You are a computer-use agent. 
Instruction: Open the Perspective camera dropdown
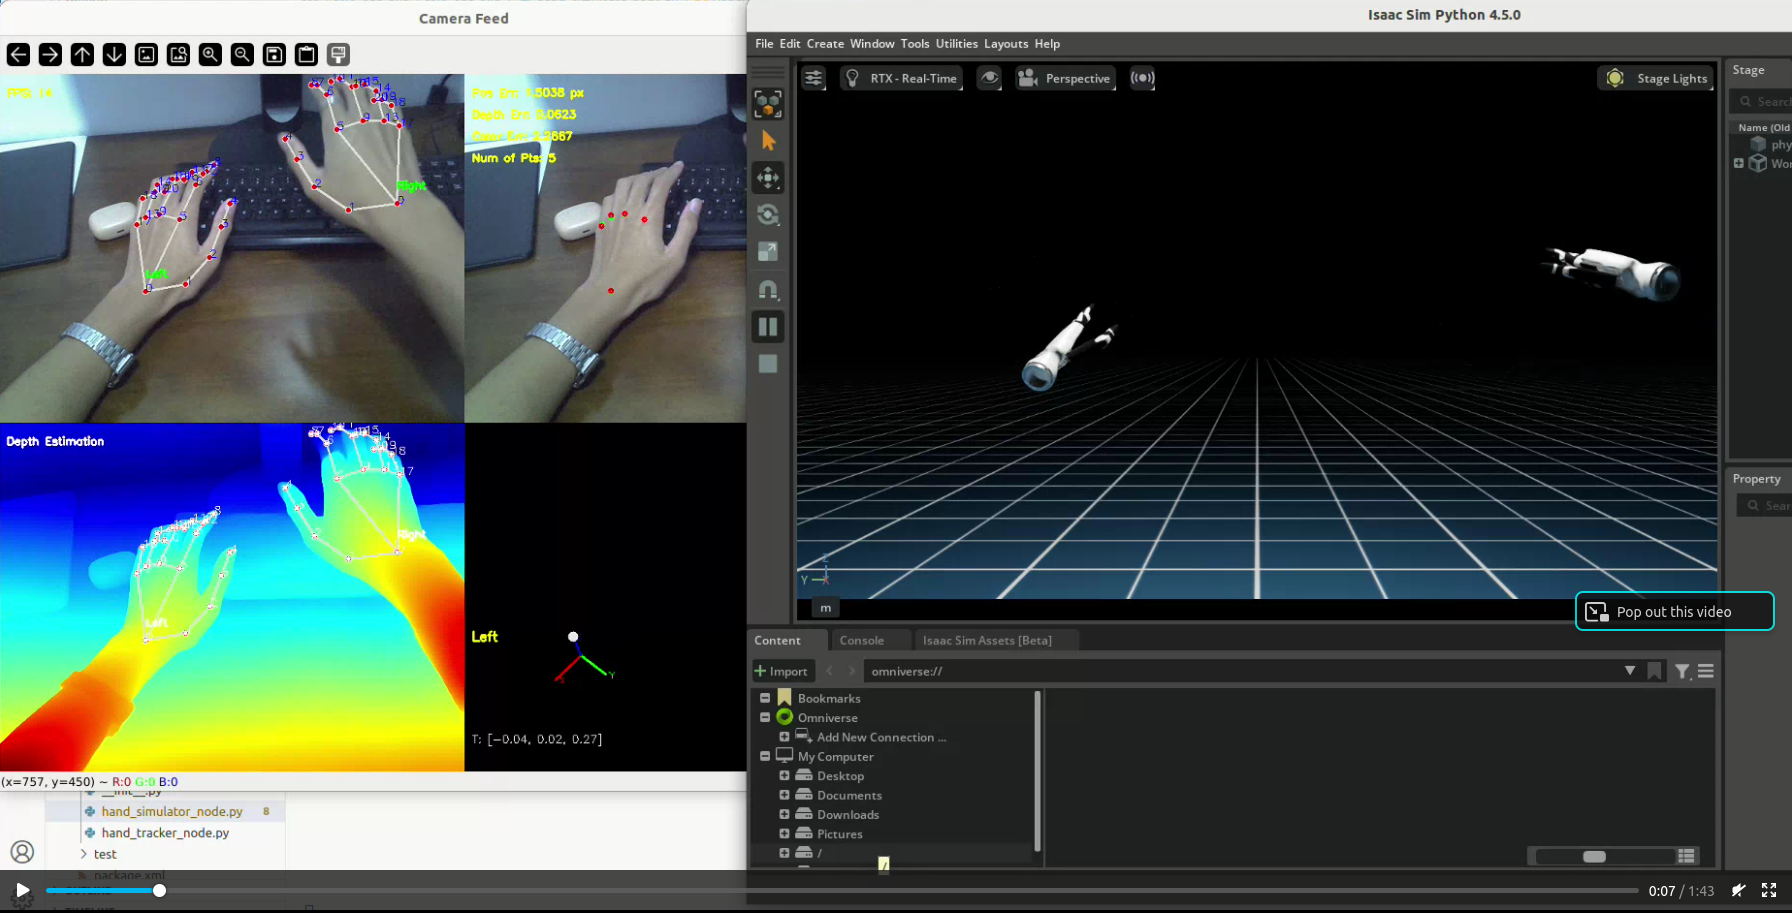tap(1064, 78)
